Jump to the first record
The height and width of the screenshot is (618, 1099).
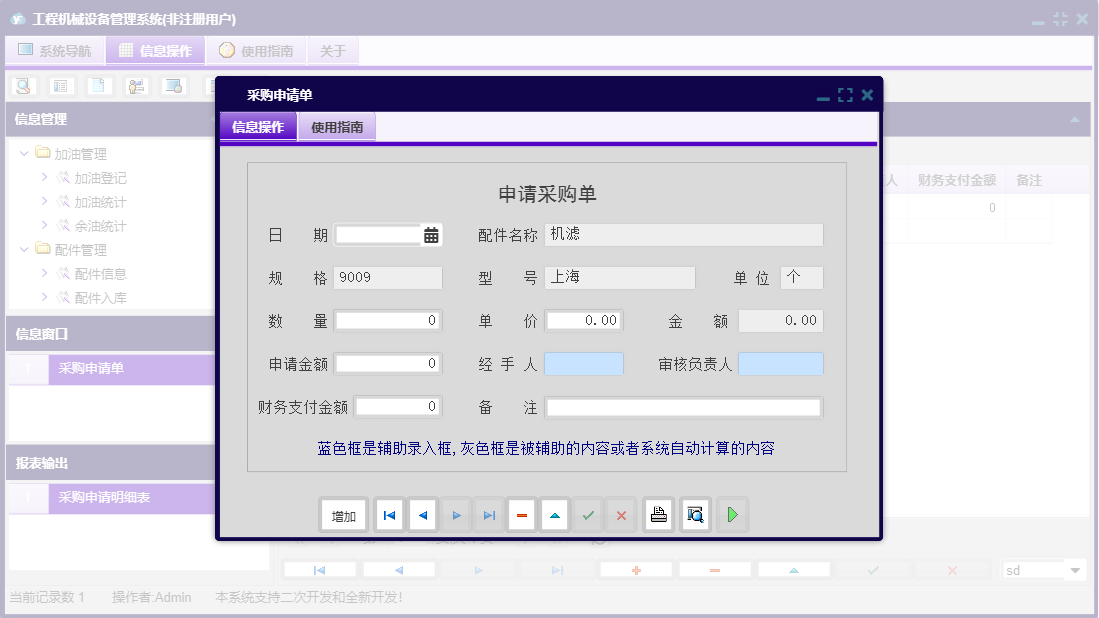[x=388, y=514]
